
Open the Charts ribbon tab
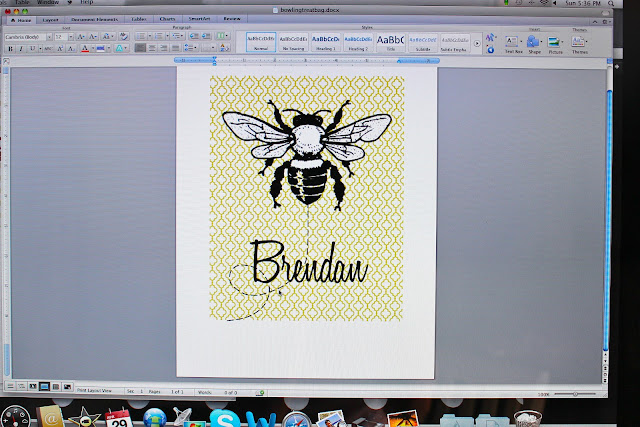(167, 19)
